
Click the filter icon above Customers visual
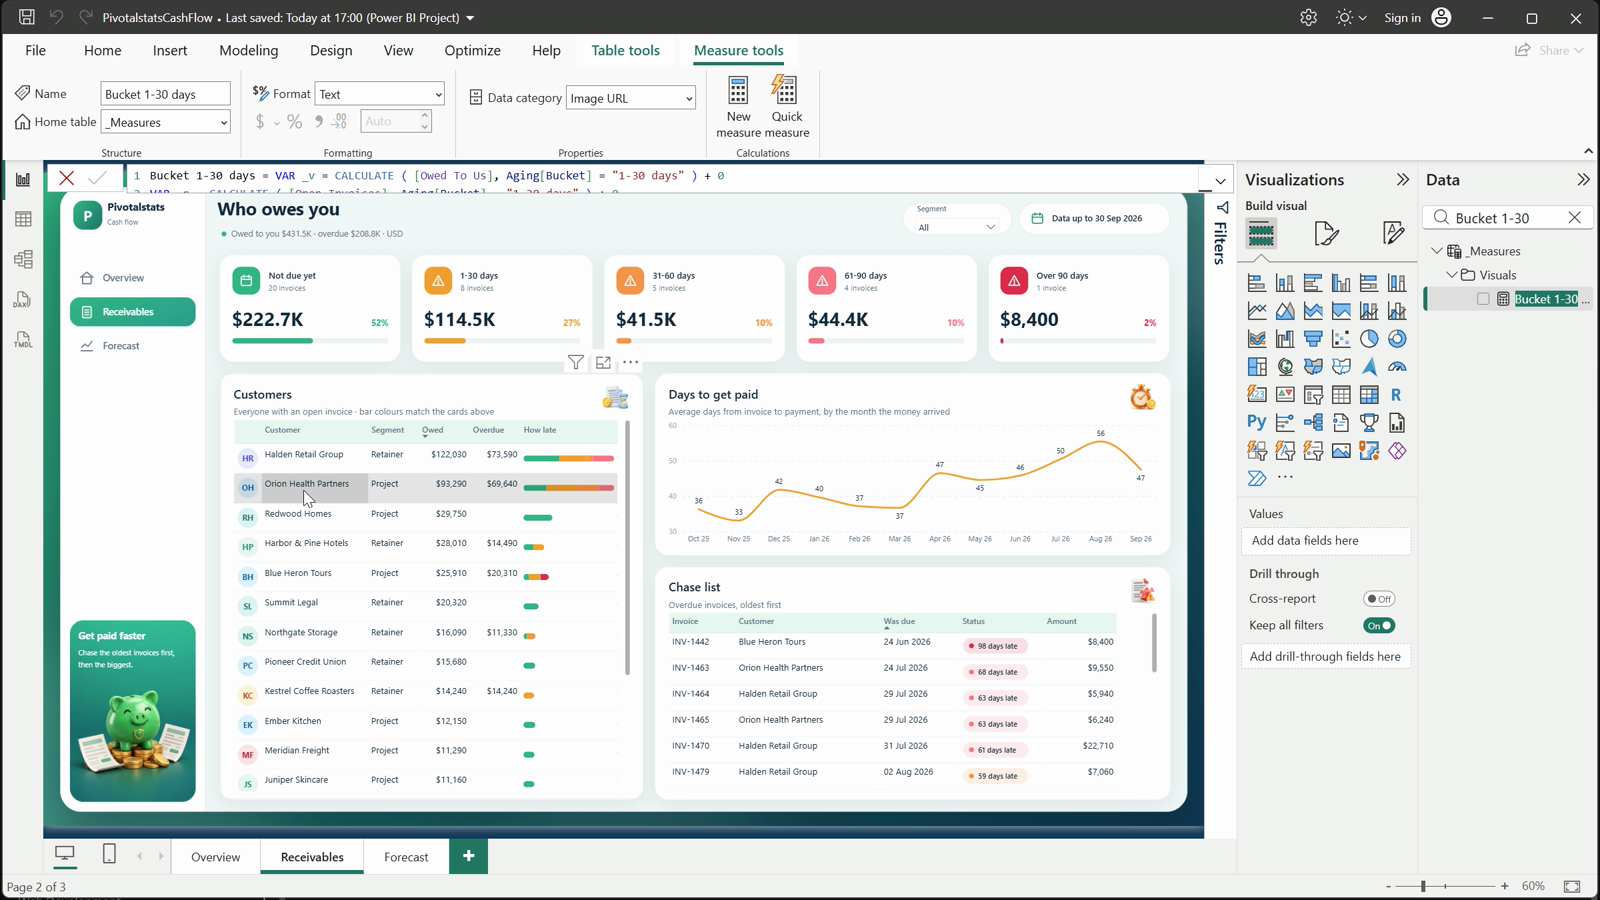[x=576, y=363]
